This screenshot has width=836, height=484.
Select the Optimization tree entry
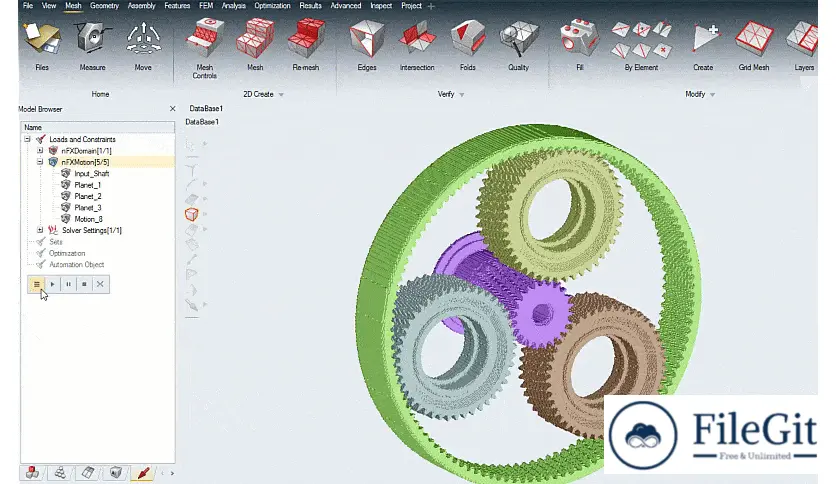(67, 253)
